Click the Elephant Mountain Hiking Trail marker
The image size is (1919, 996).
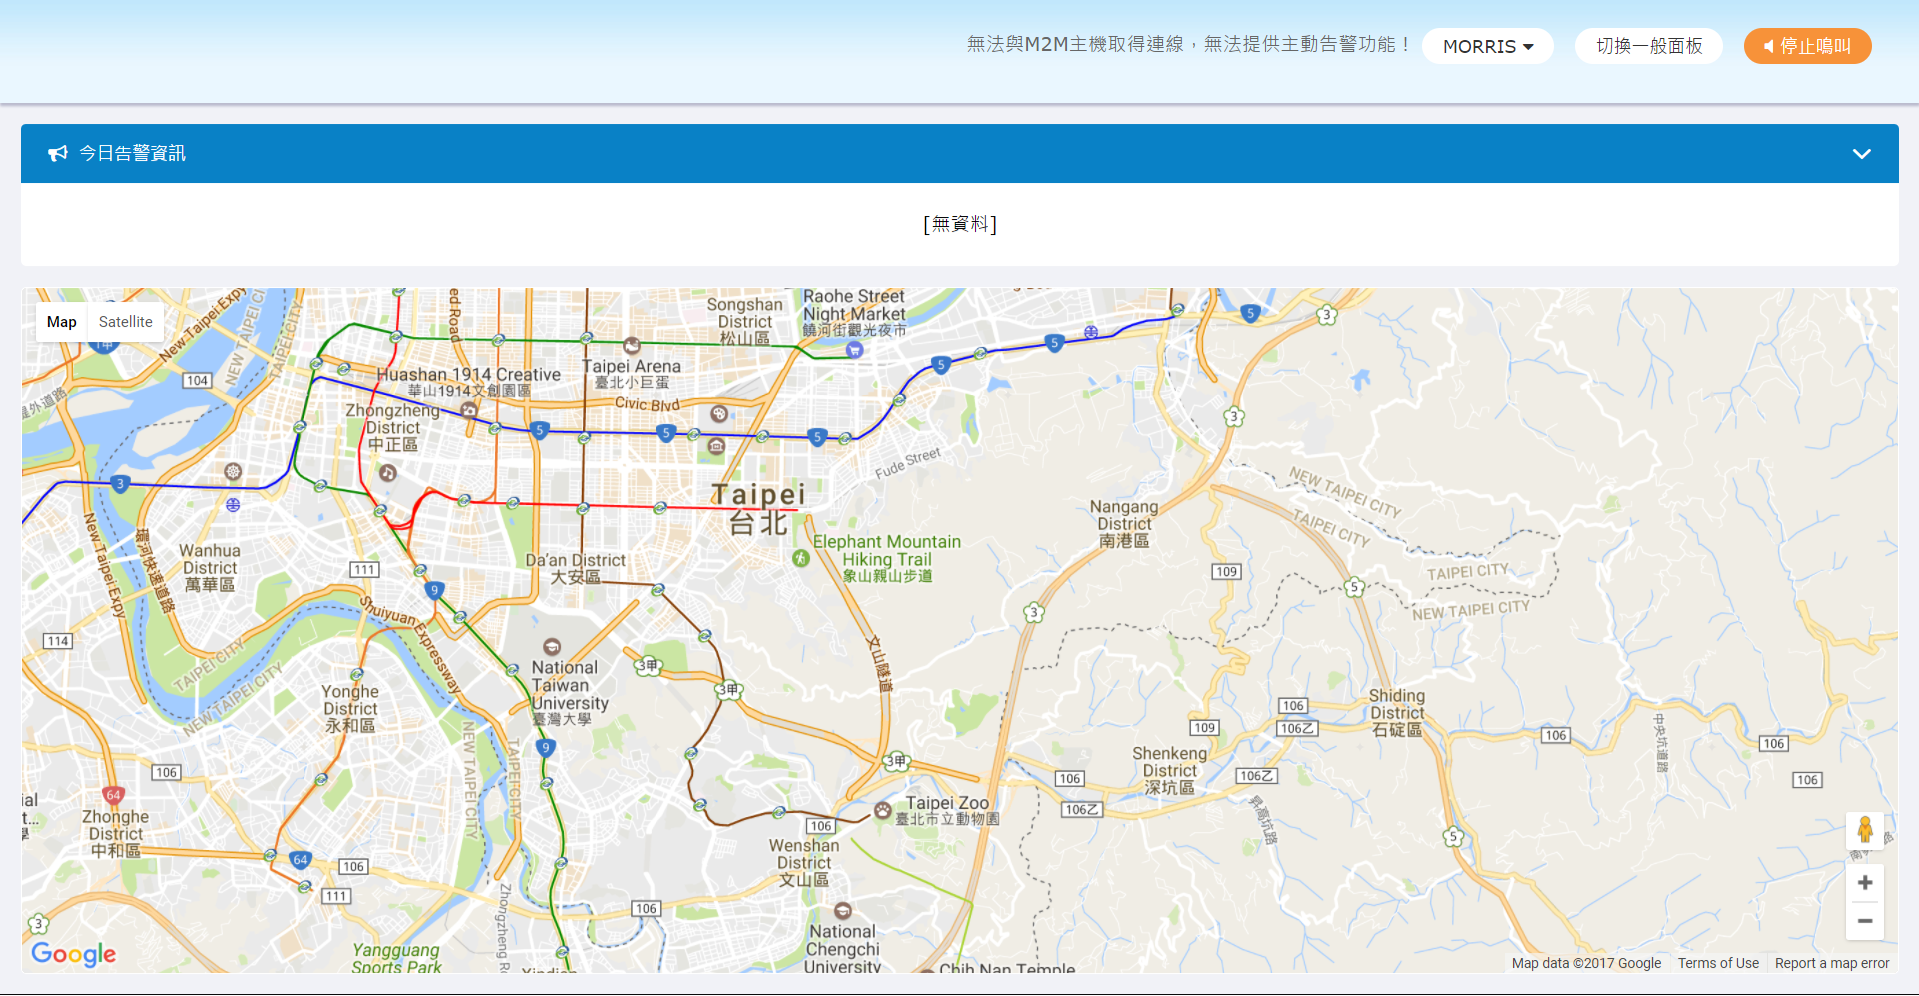tap(801, 558)
